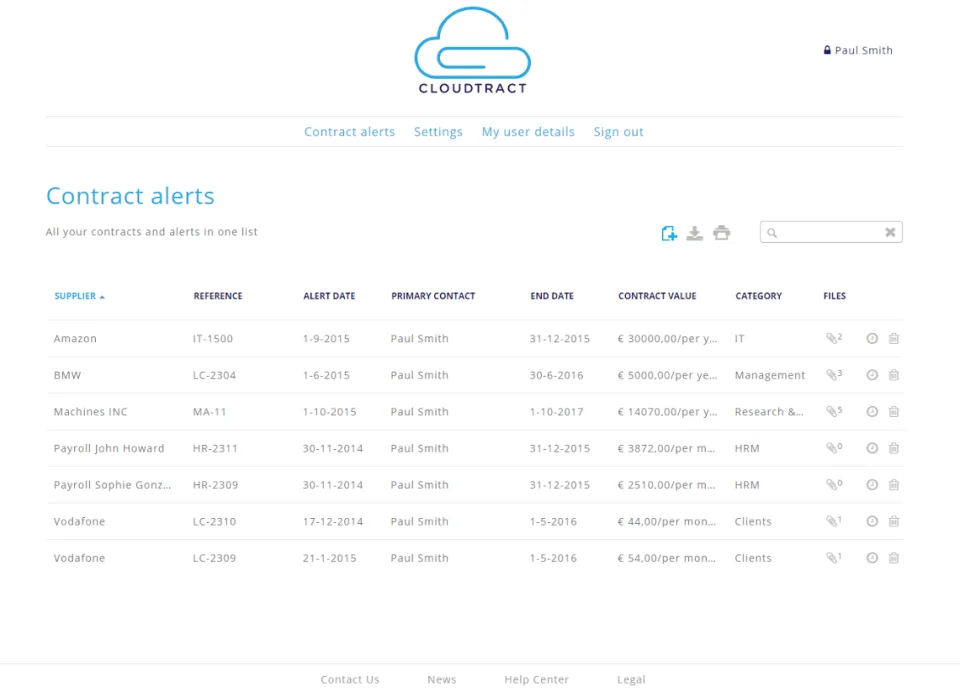The height and width of the screenshot is (692, 960).
Task: Open alert clock for BMW row
Action: click(872, 375)
